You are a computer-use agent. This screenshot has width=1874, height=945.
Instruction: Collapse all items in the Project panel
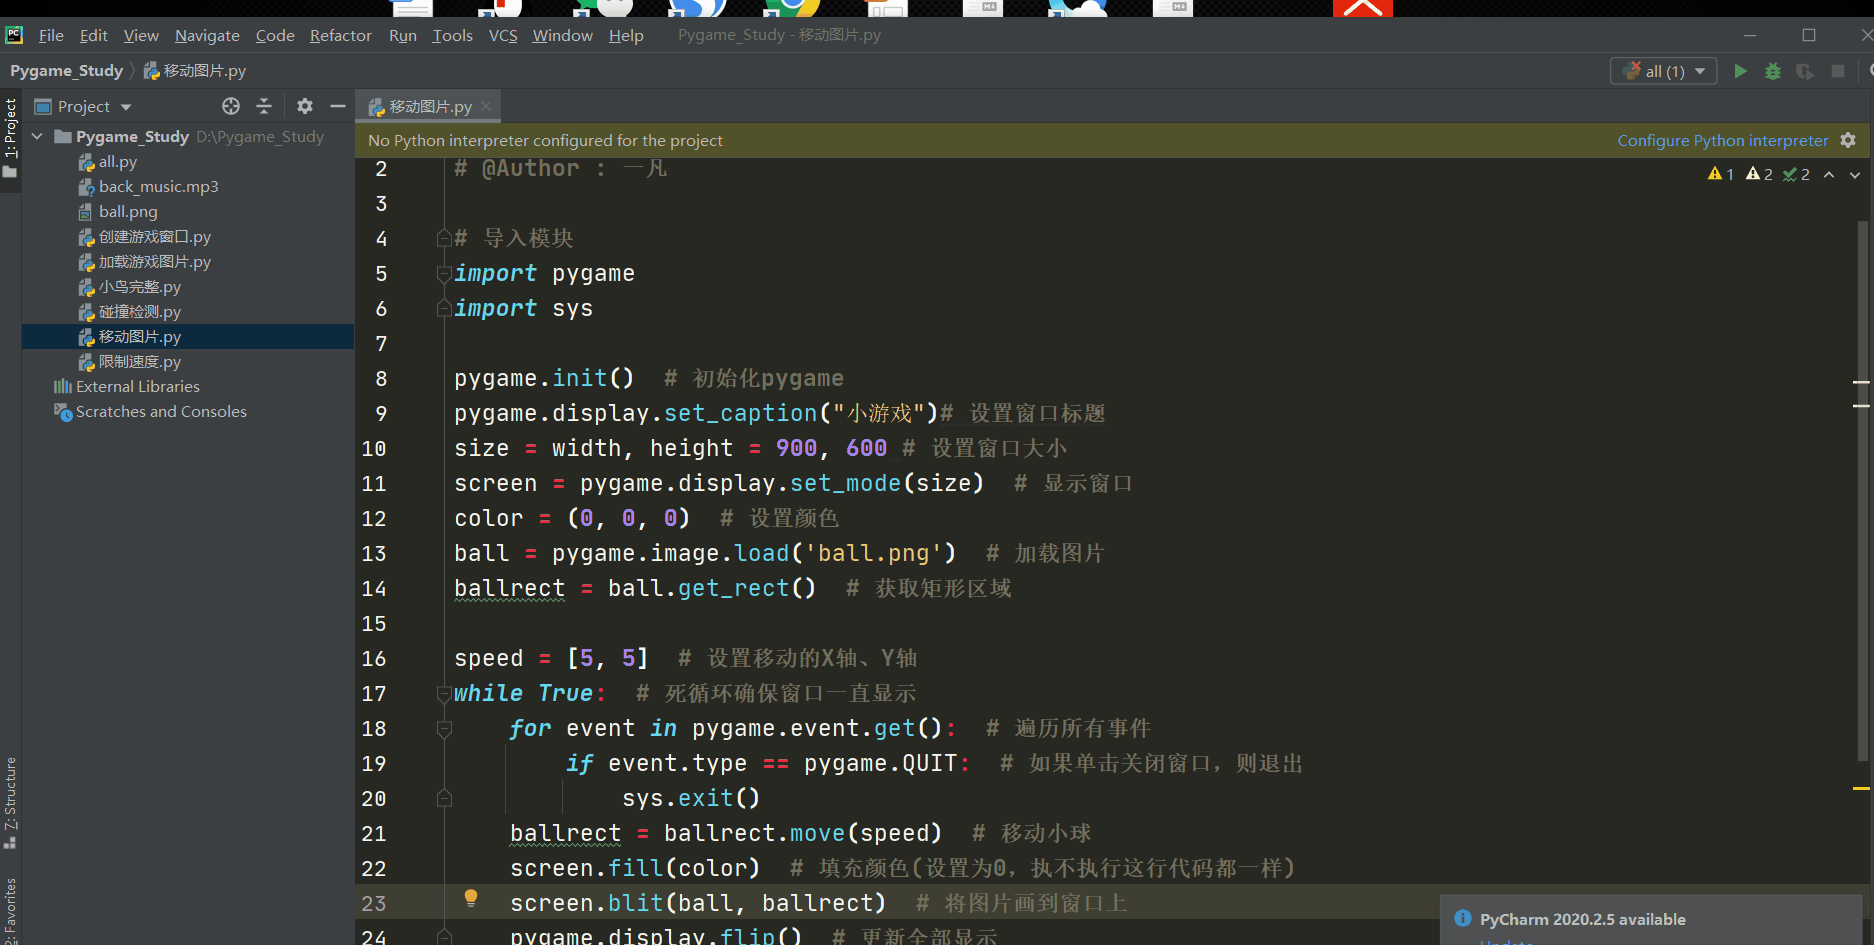point(264,106)
